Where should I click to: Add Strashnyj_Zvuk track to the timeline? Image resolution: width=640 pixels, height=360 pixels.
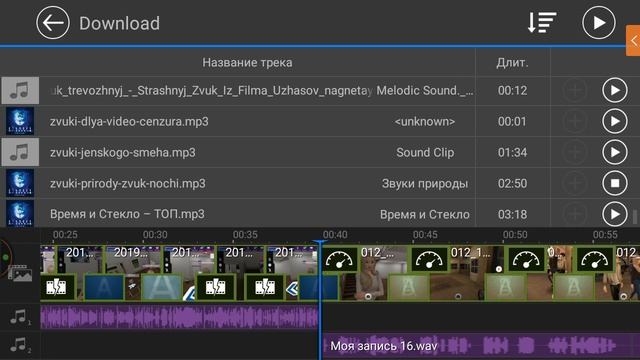[575, 90]
